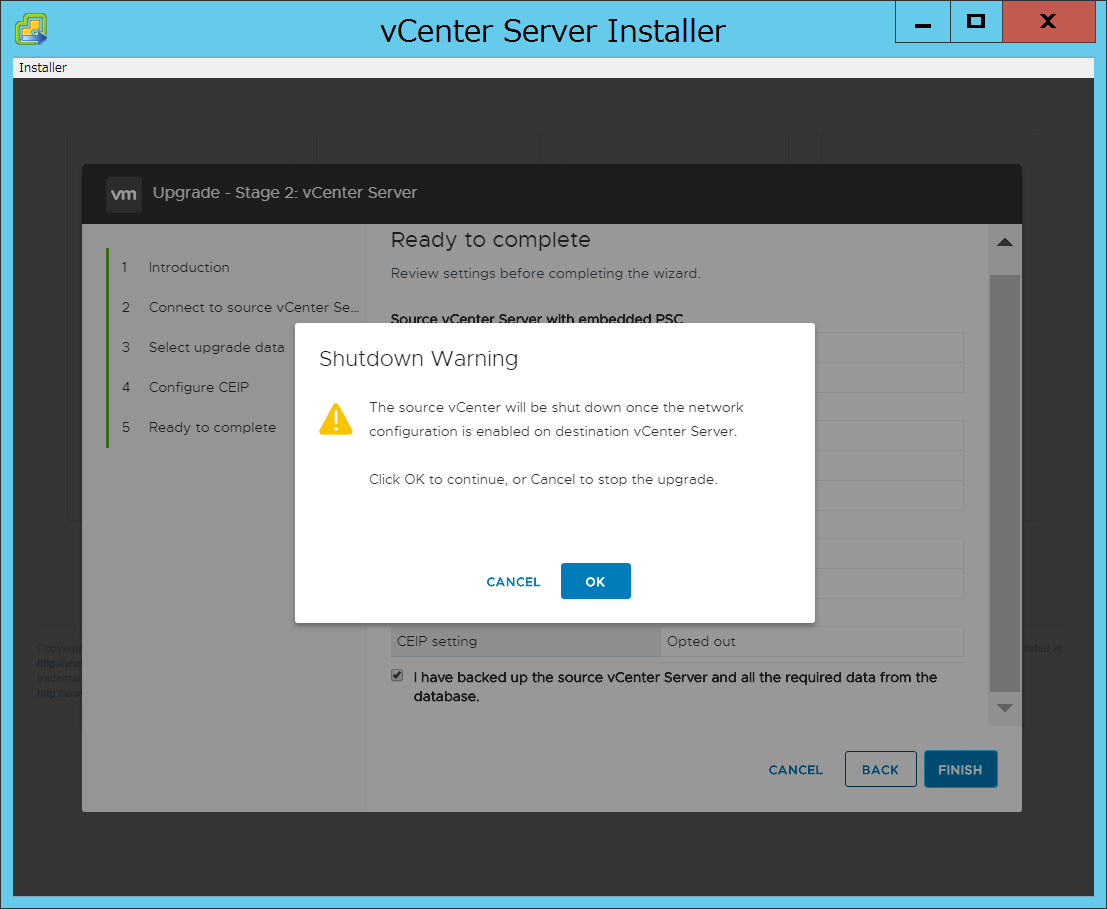The height and width of the screenshot is (909, 1107).
Task: Click the Shutdown Warning dialog title
Action: point(419,359)
